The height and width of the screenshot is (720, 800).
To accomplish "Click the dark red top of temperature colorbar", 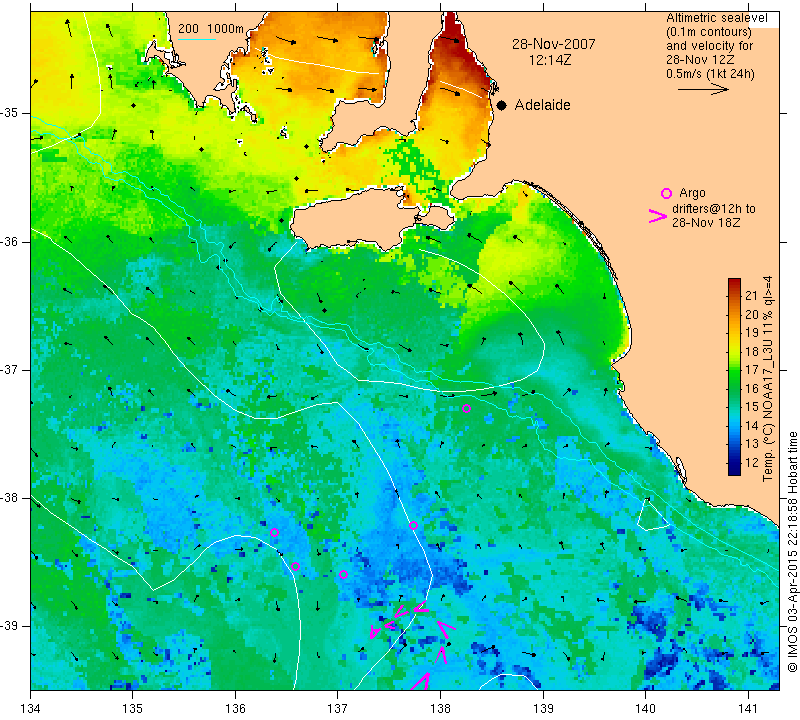I will (x=734, y=282).
